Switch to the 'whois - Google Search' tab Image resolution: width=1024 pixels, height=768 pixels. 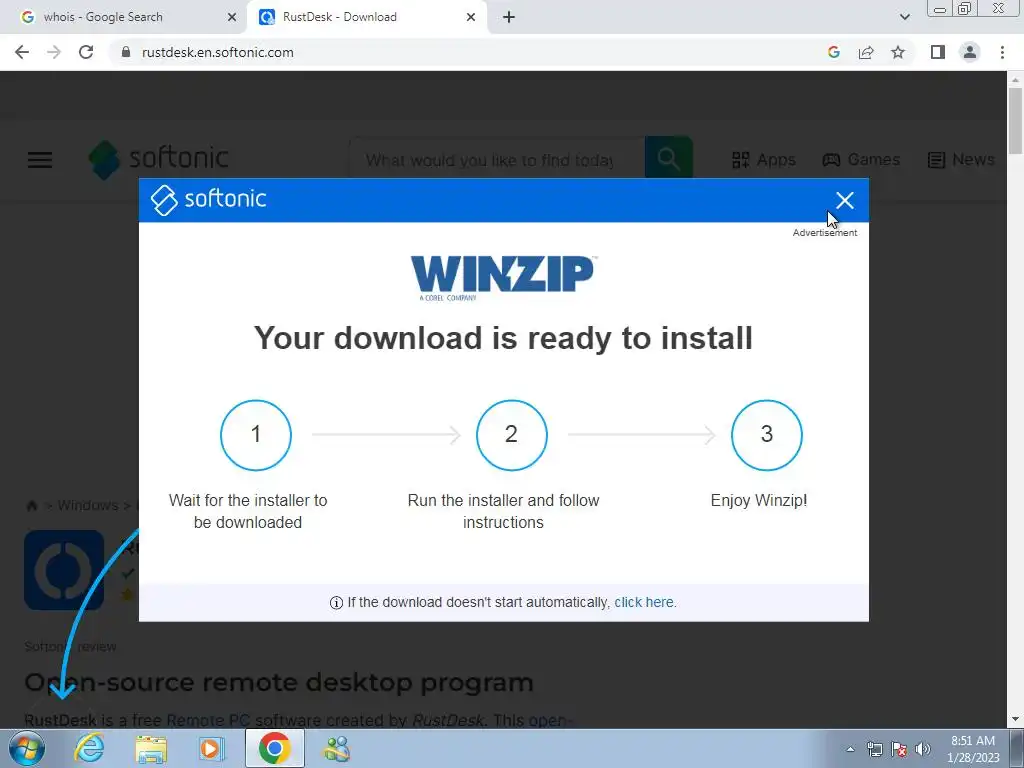tap(103, 17)
